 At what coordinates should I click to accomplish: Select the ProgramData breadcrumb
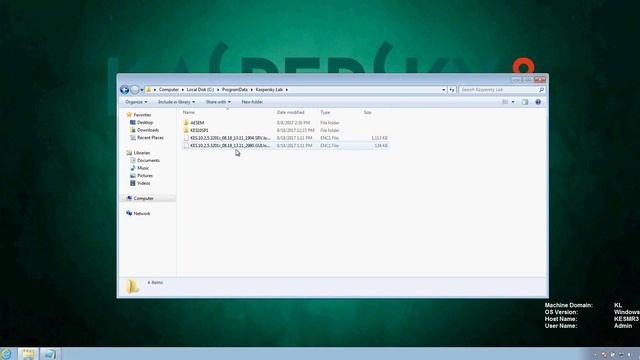click(x=235, y=89)
